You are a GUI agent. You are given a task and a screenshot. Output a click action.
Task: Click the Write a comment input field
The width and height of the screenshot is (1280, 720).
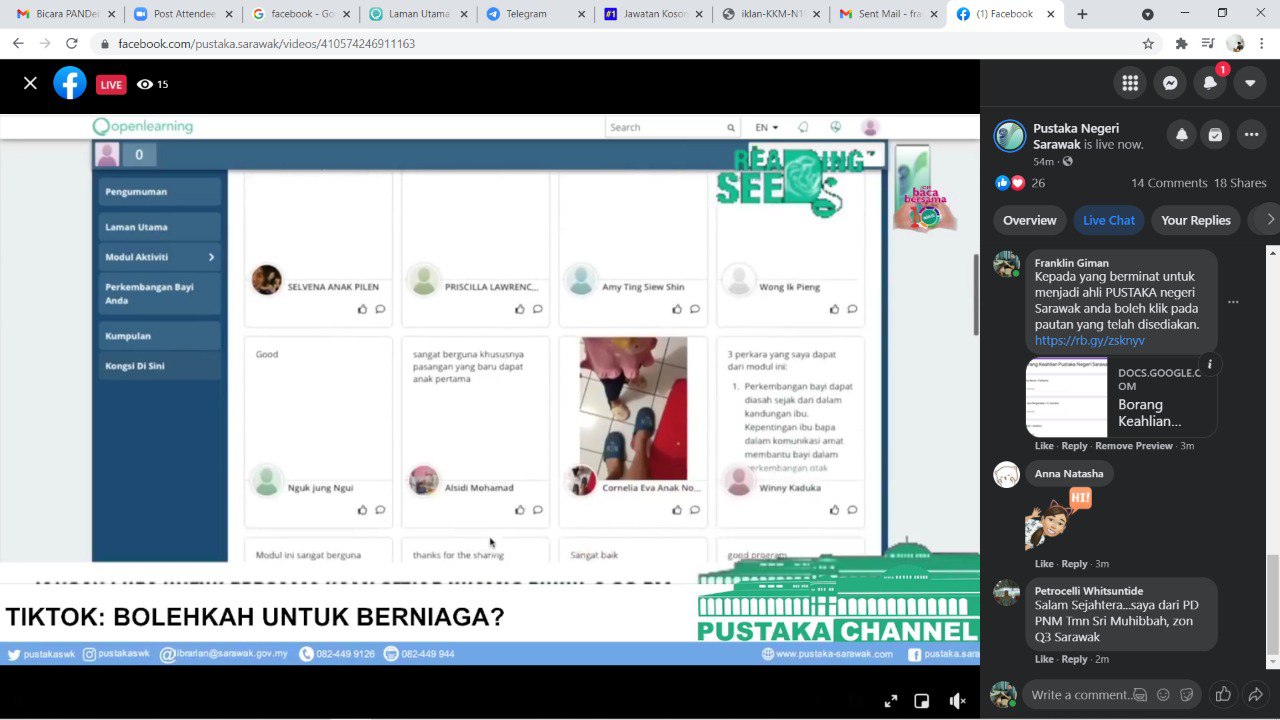pyautogui.click(x=1080, y=695)
